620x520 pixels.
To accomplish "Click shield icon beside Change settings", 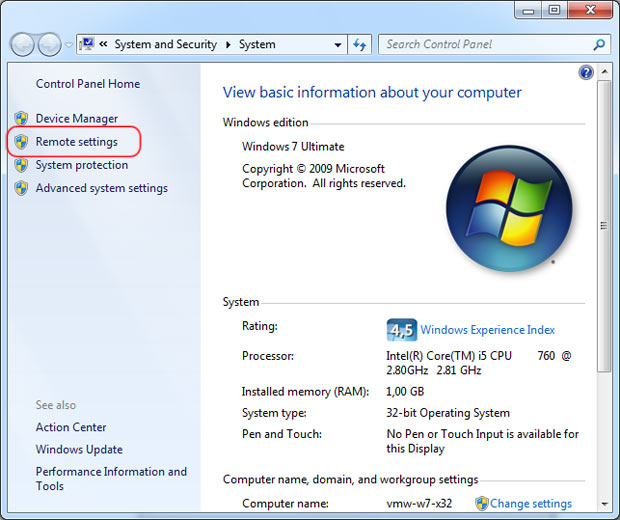I will 482,503.
